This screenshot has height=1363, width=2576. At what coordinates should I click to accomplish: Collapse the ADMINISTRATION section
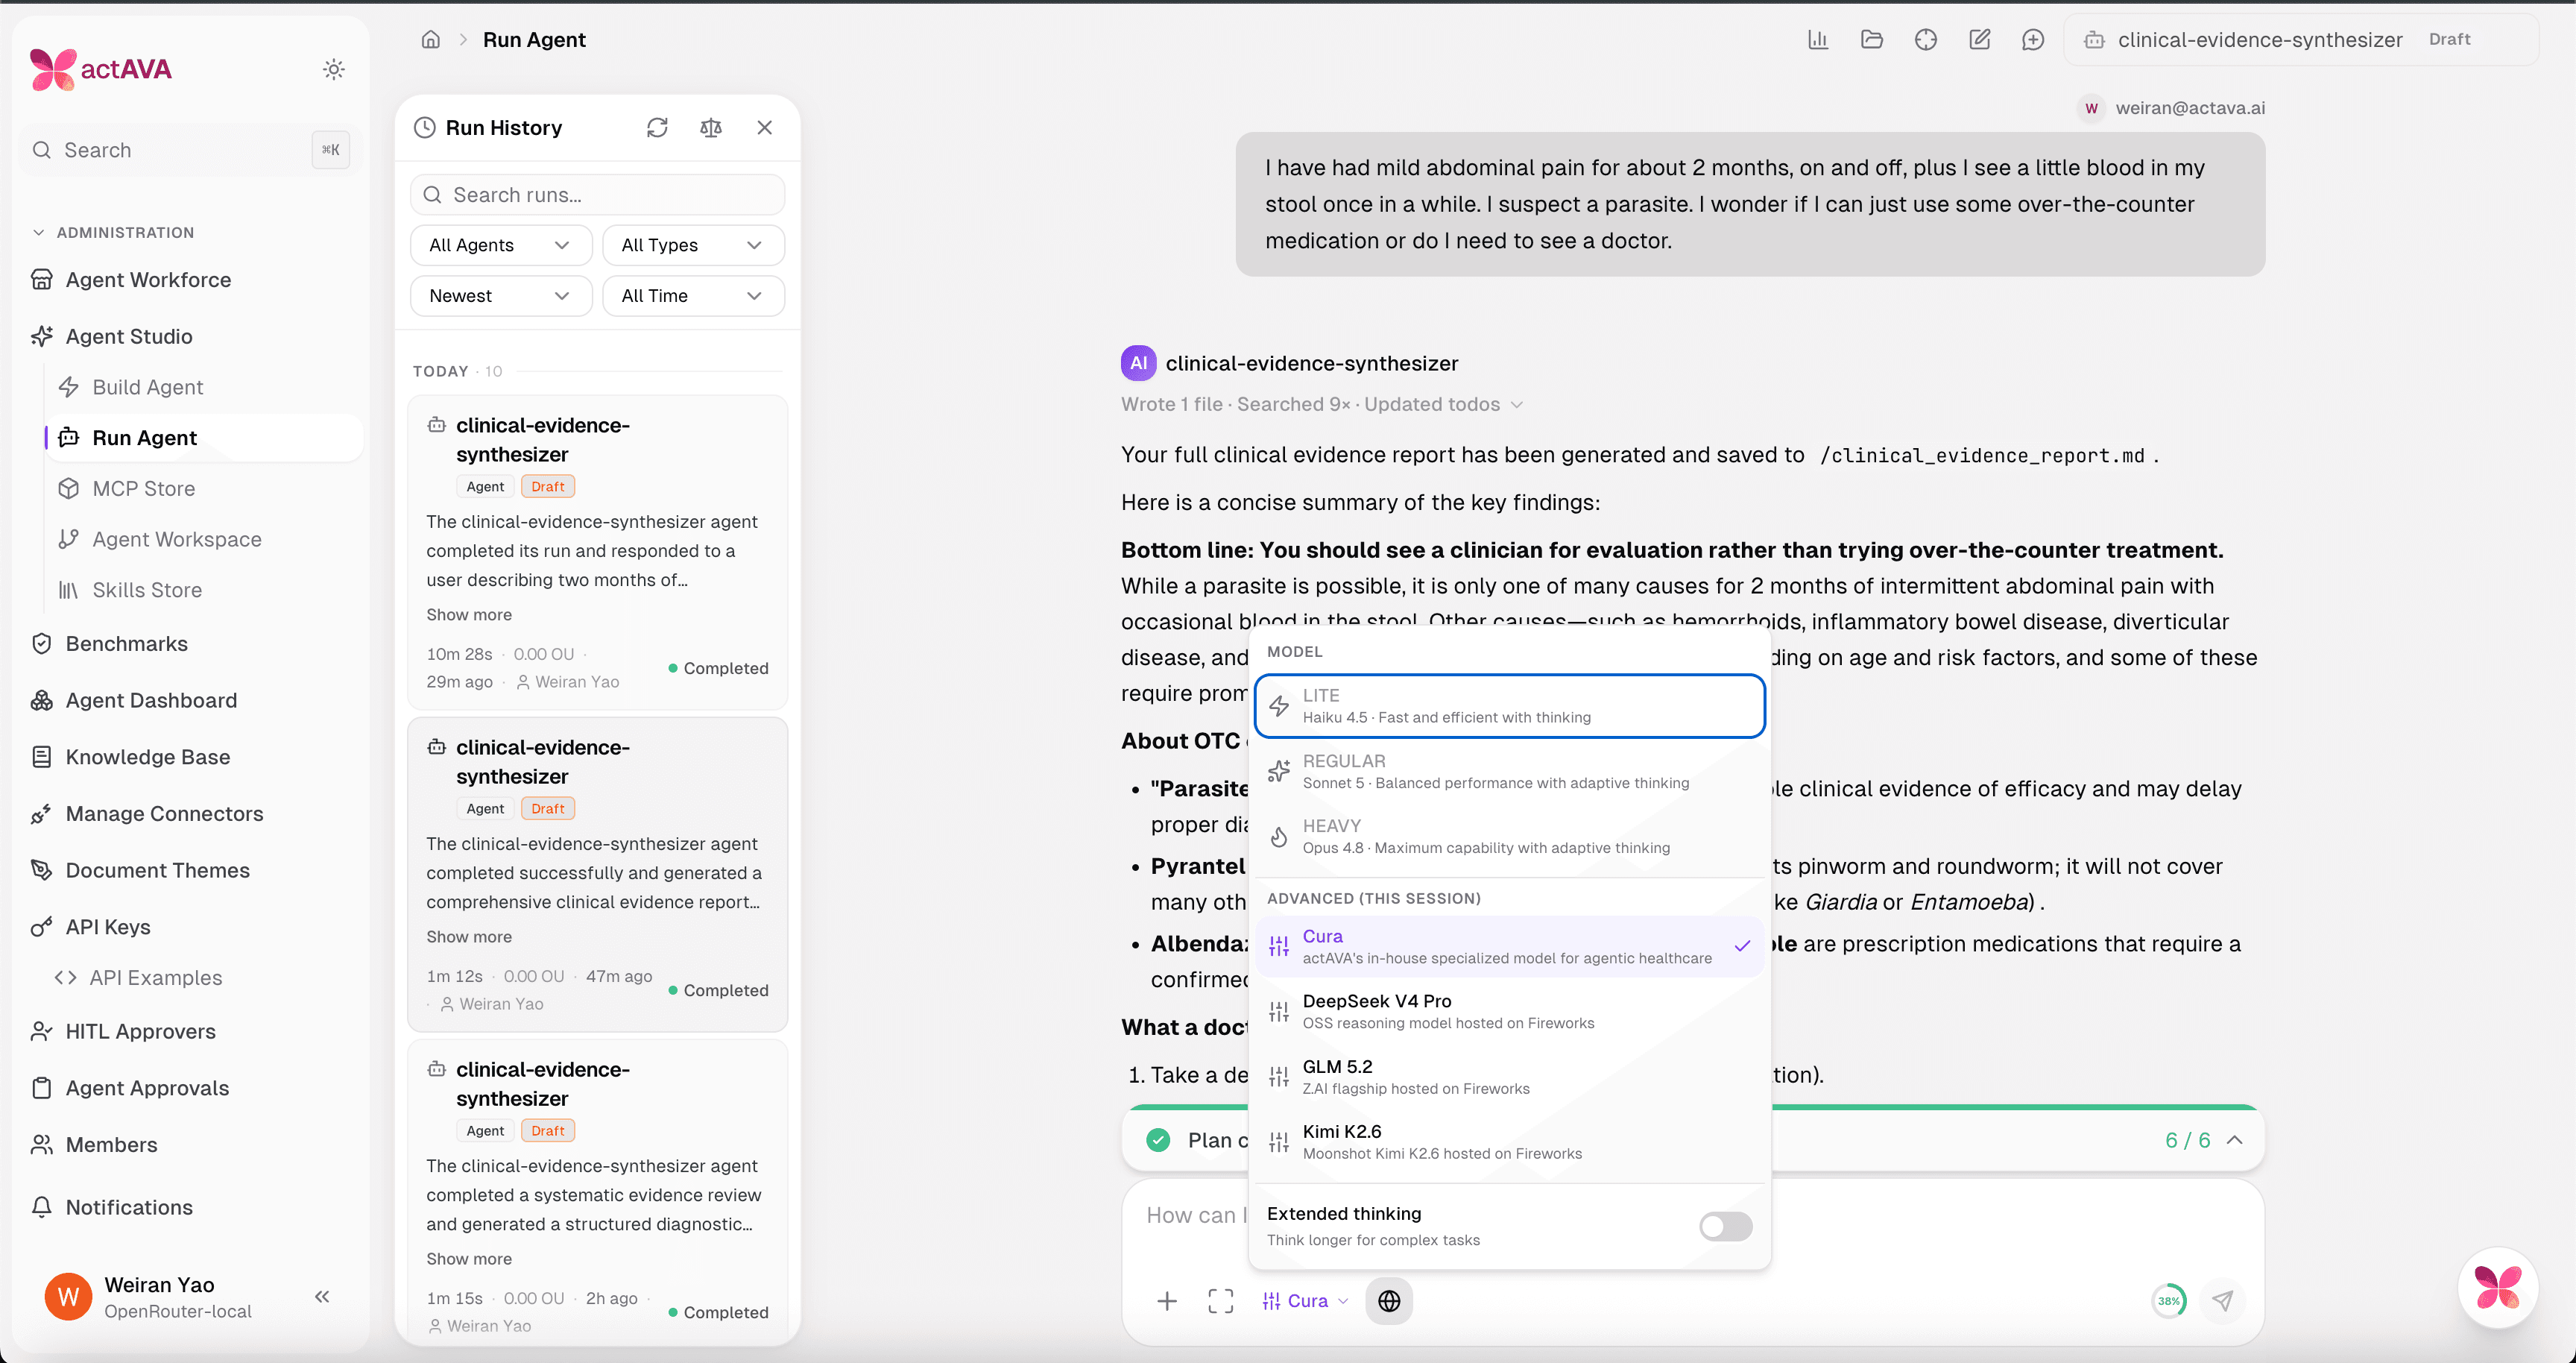(113, 233)
